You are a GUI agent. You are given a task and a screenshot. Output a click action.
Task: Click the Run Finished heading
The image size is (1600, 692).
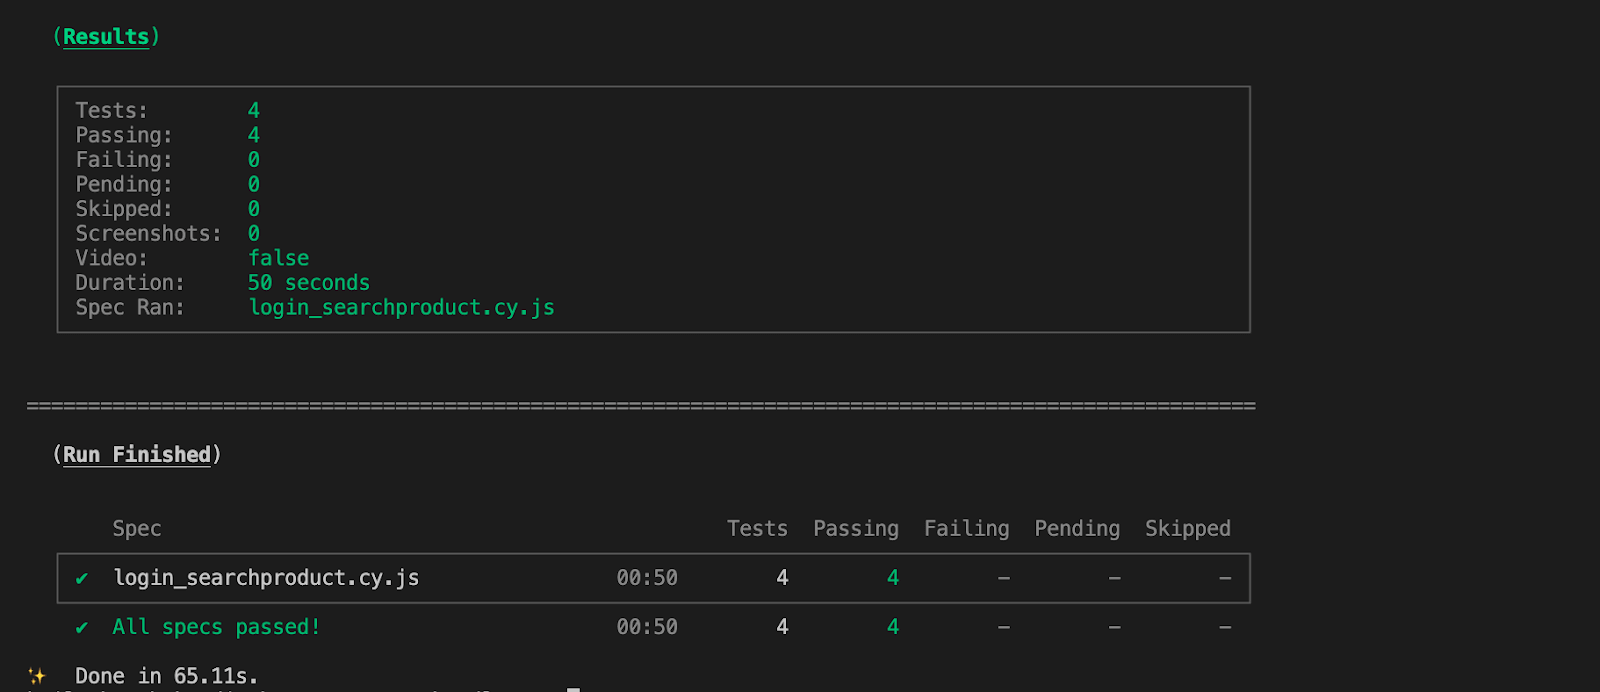pyautogui.click(x=137, y=455)
